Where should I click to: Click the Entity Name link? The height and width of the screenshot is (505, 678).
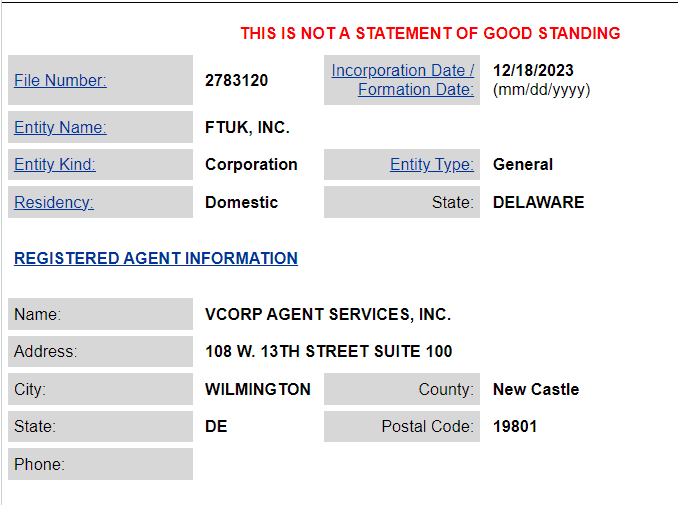(x=60, y=127)
